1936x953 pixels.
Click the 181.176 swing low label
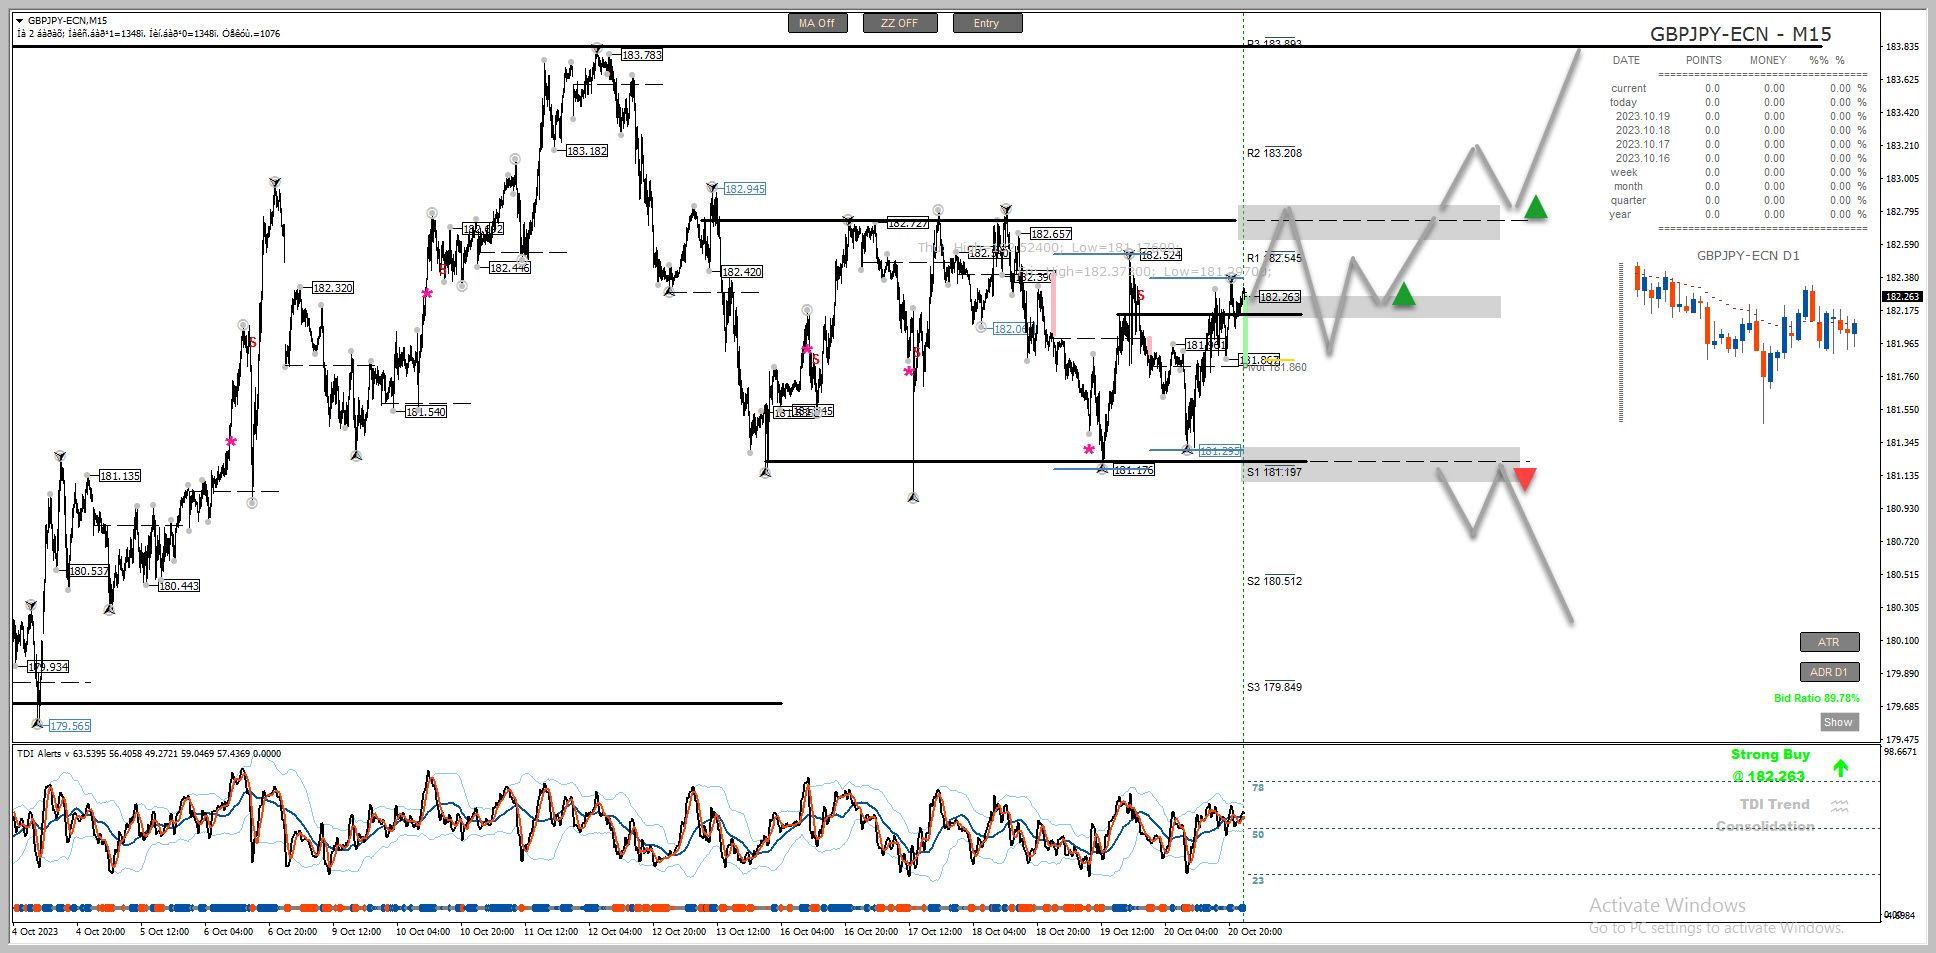tap(1133, 470)
